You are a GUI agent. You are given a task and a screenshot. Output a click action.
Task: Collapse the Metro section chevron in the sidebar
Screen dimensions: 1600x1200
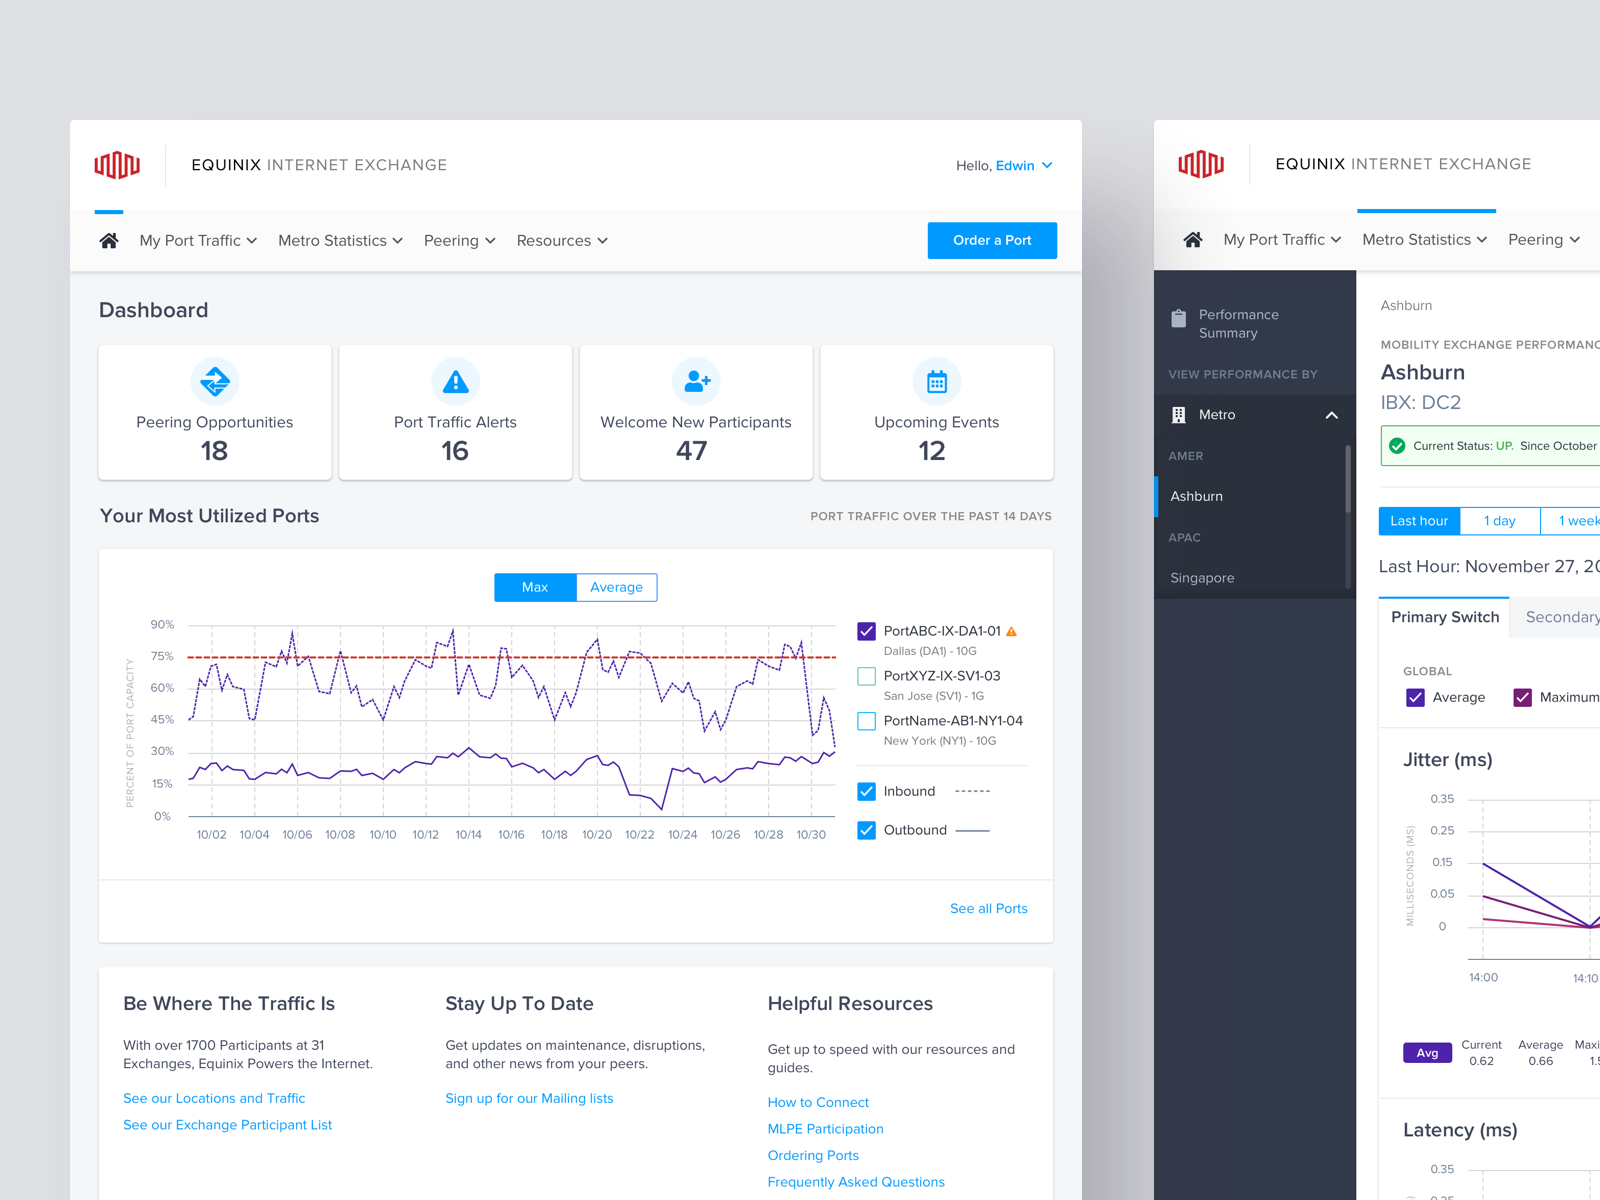click(x=1331, y=415)
